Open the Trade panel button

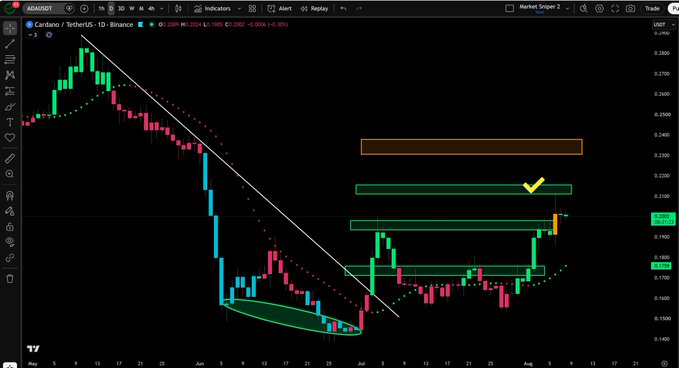(x=652, y=8)
